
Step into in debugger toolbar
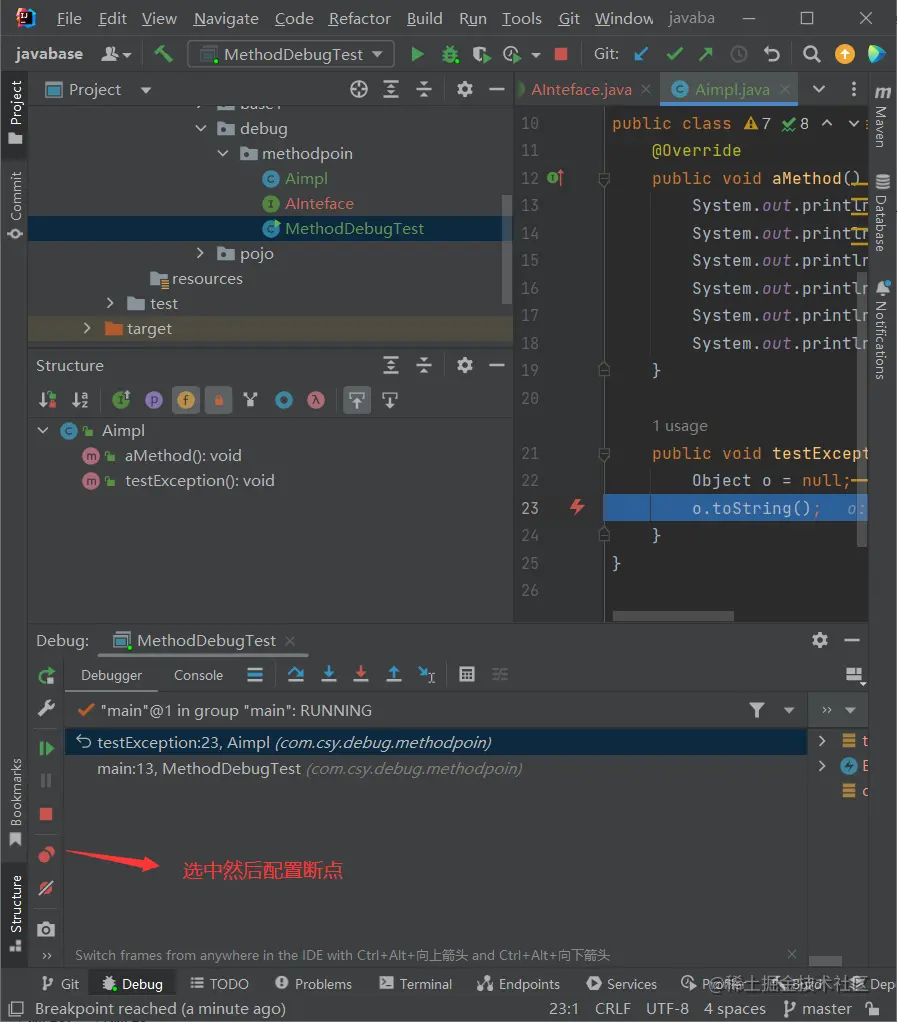pyautogui.click(x=329, y=674)
